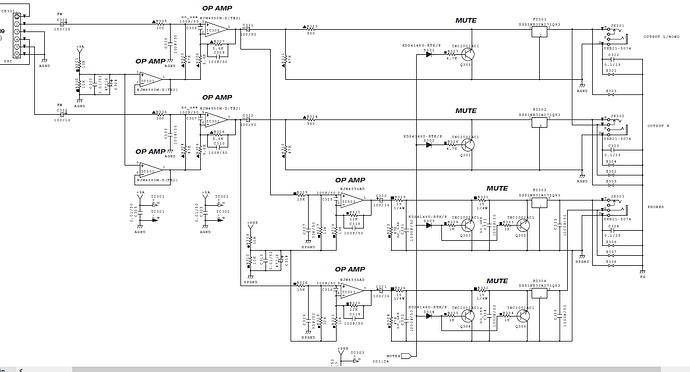
Task: Click the horizontal scrollbar thumb
Action: [x=366, y=369]
